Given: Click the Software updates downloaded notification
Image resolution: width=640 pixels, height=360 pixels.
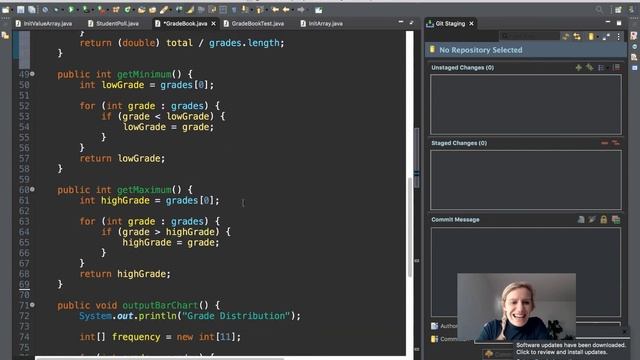Looking at the screenshot, I should point(571,349).
